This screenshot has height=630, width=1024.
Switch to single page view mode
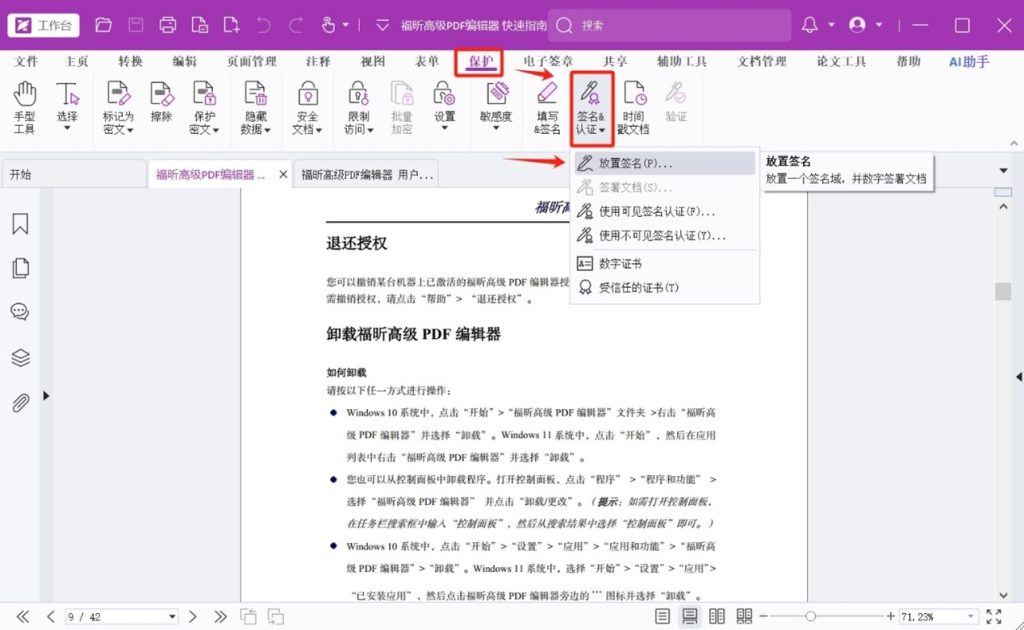point(663,616)
